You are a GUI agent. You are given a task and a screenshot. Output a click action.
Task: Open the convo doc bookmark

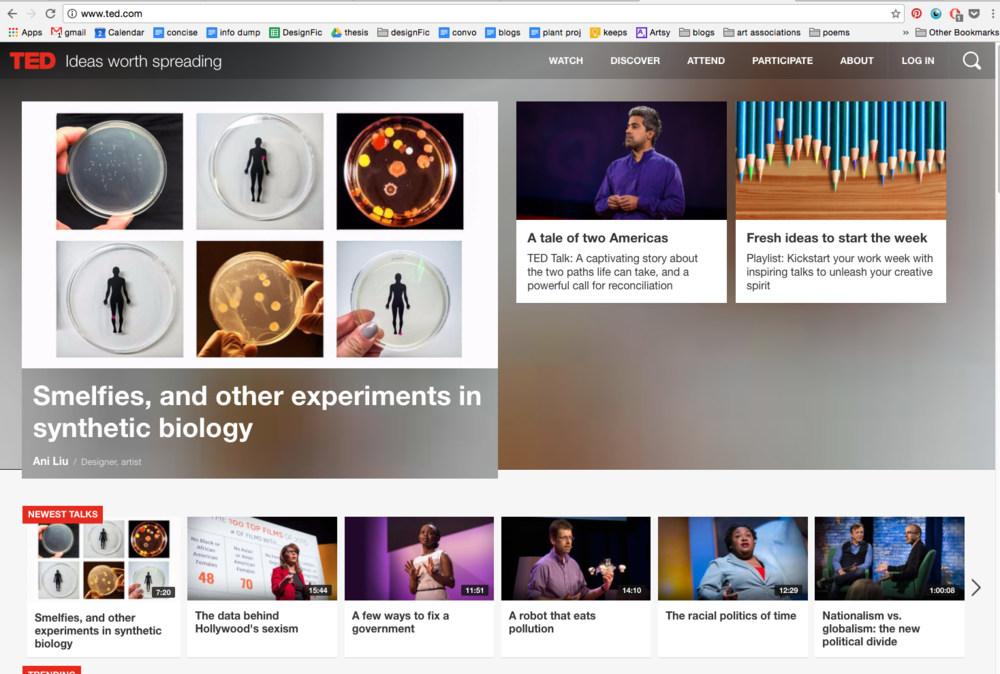pos(458,33)
